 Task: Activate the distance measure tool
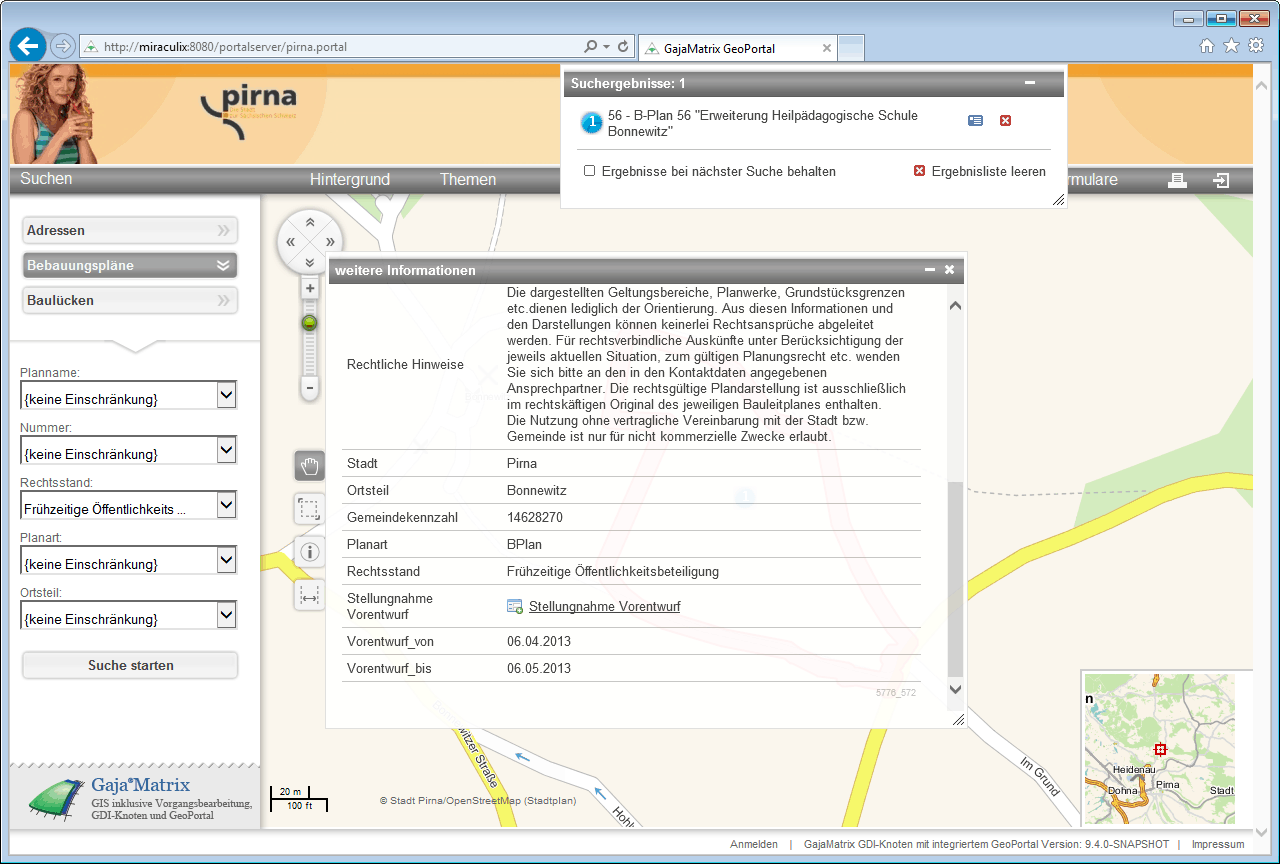coord(309,595)
